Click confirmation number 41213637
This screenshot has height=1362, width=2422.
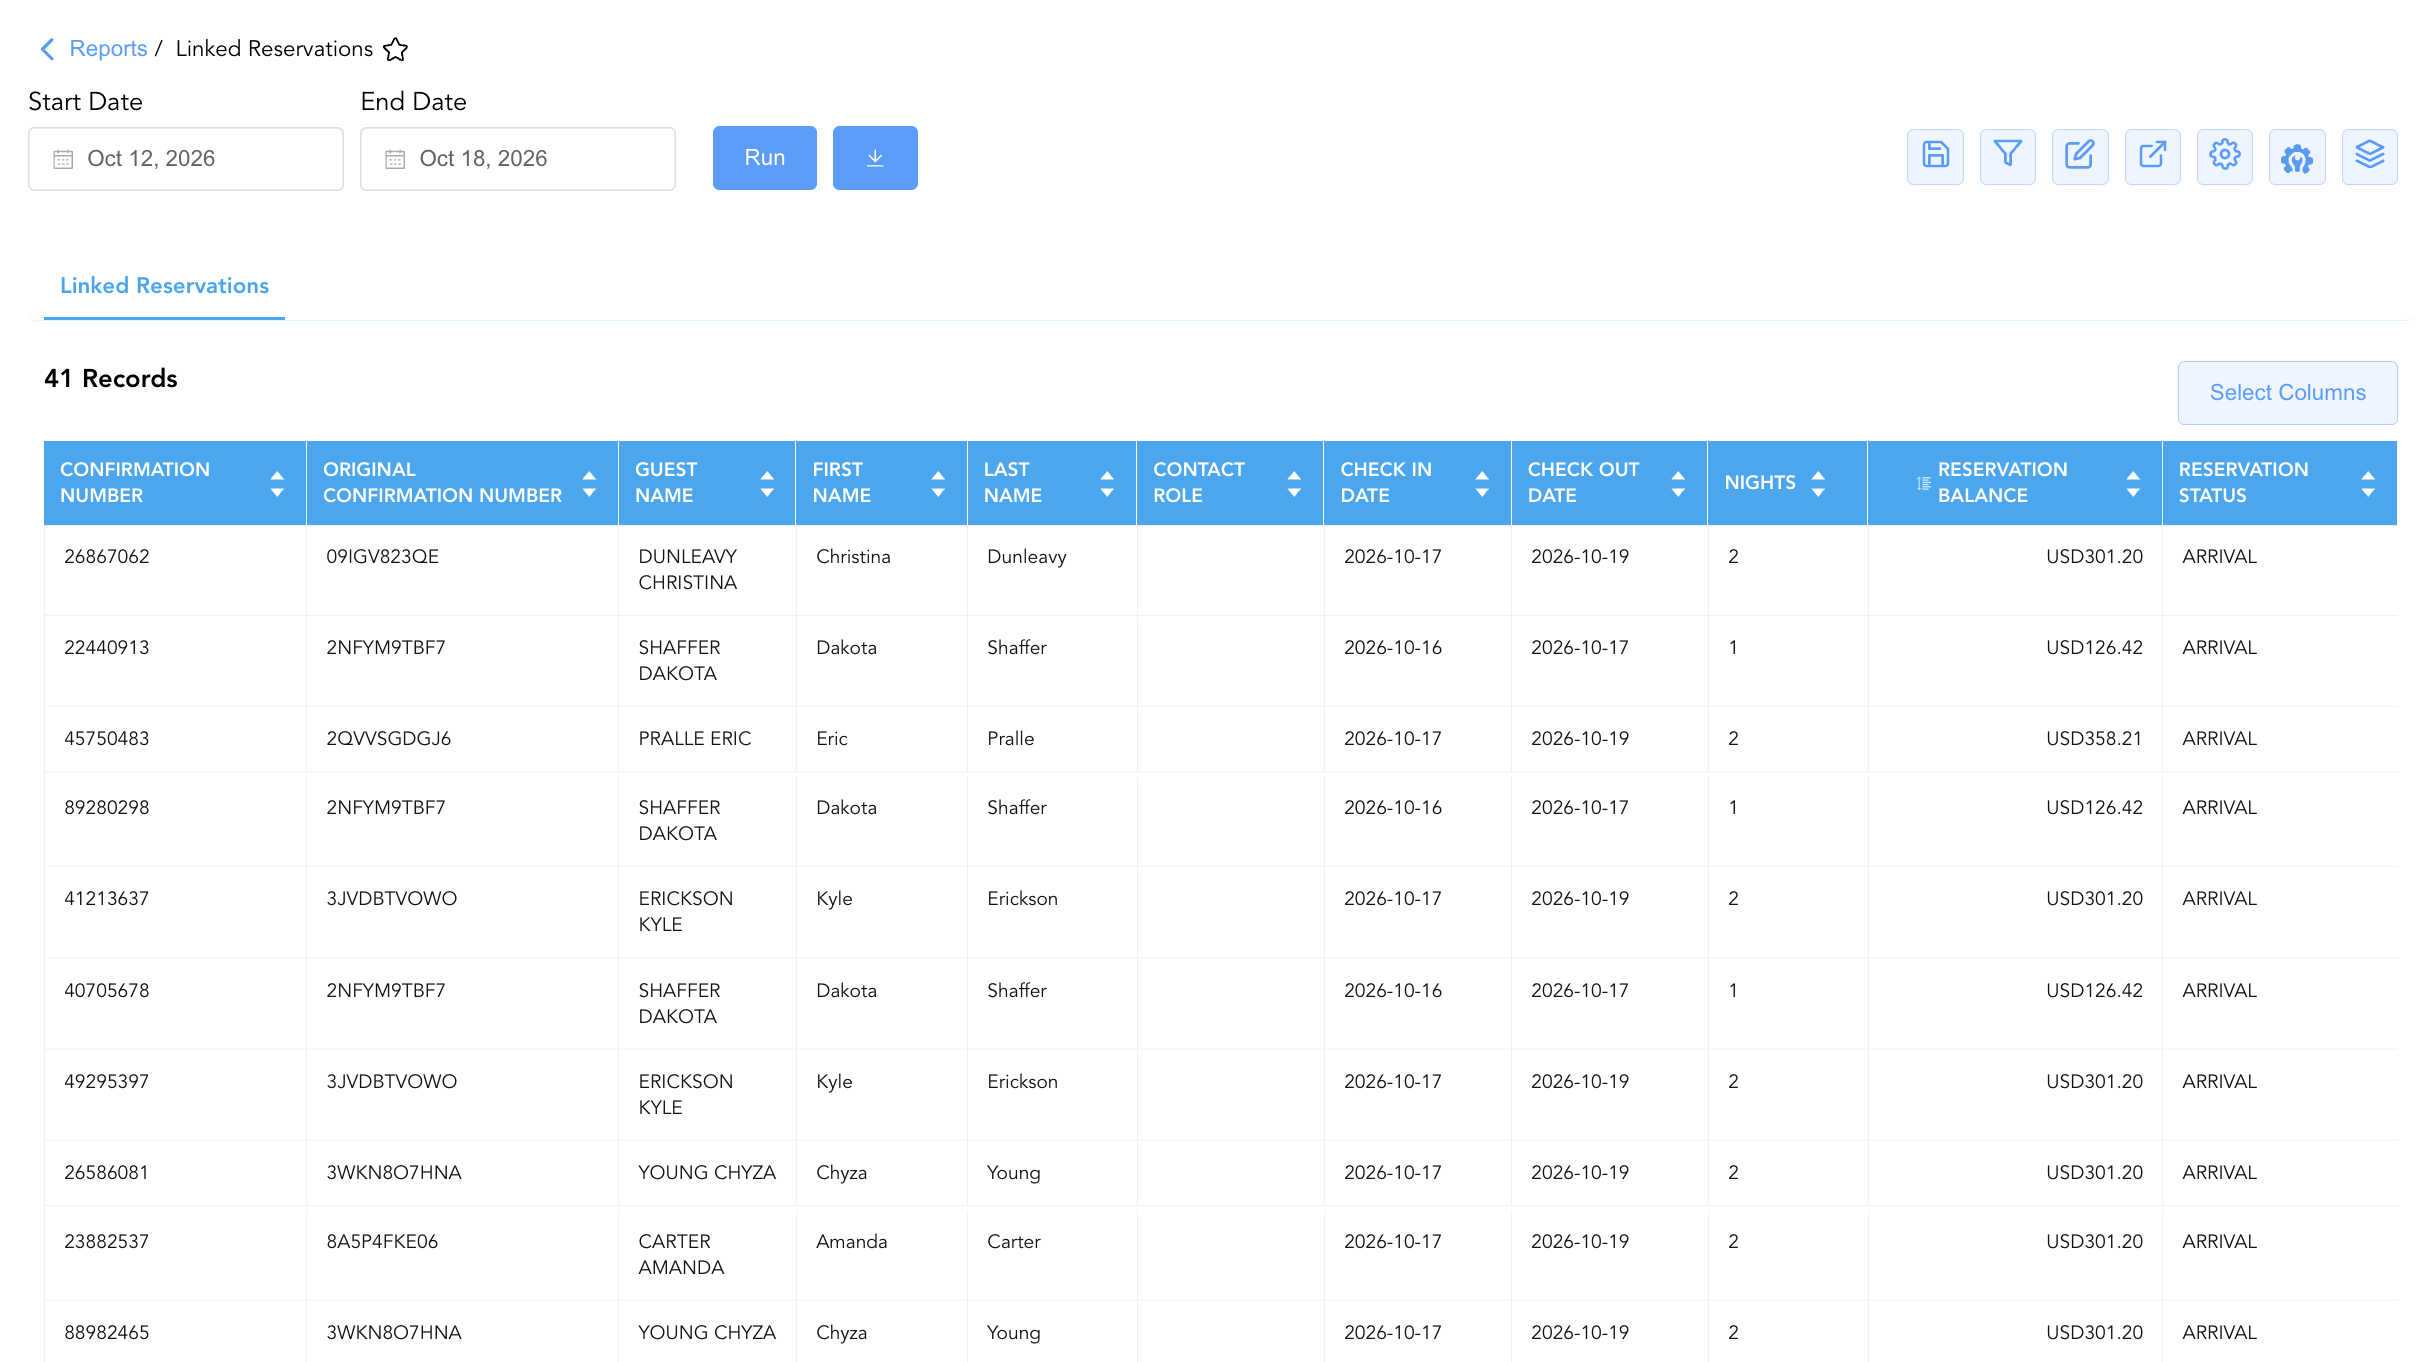click(x=107, y=899)
